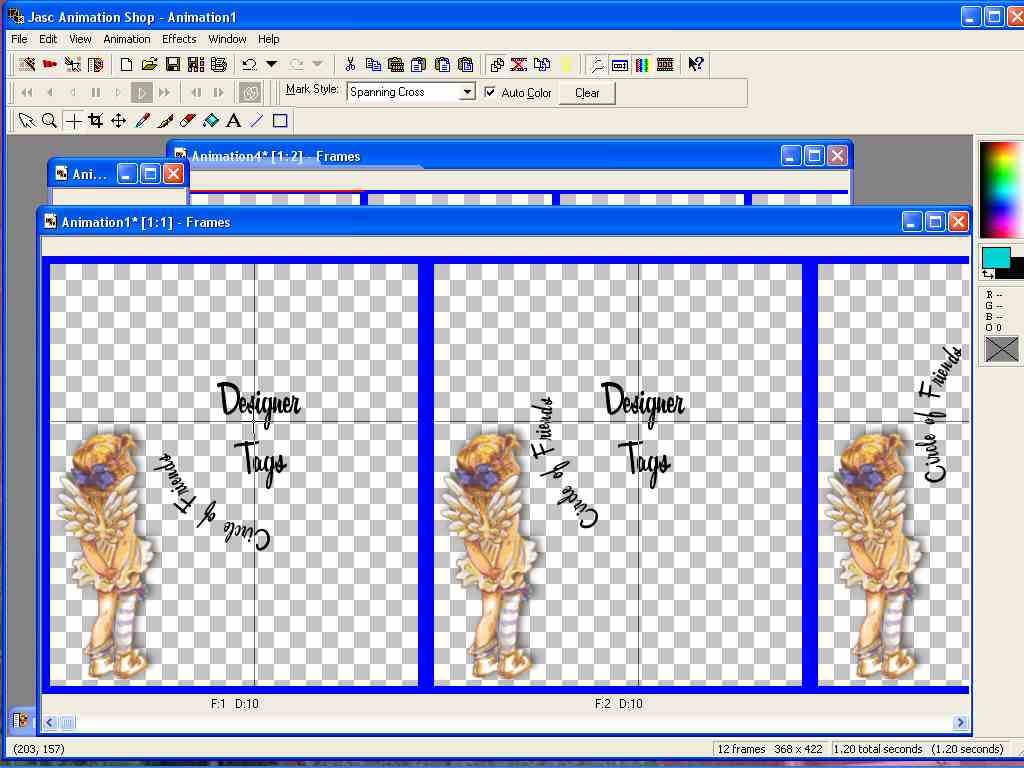The width and height of the screenshot is (1024, 768).
Task: Click the rewind-to-start playback button
Action: tap(27, 93)
